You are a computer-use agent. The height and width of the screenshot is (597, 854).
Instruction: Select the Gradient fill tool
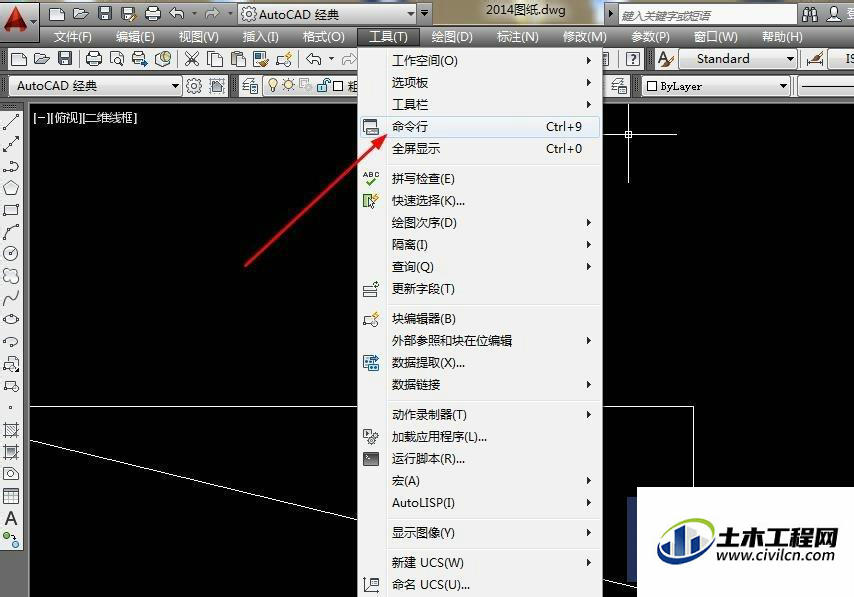pos(11,452)
